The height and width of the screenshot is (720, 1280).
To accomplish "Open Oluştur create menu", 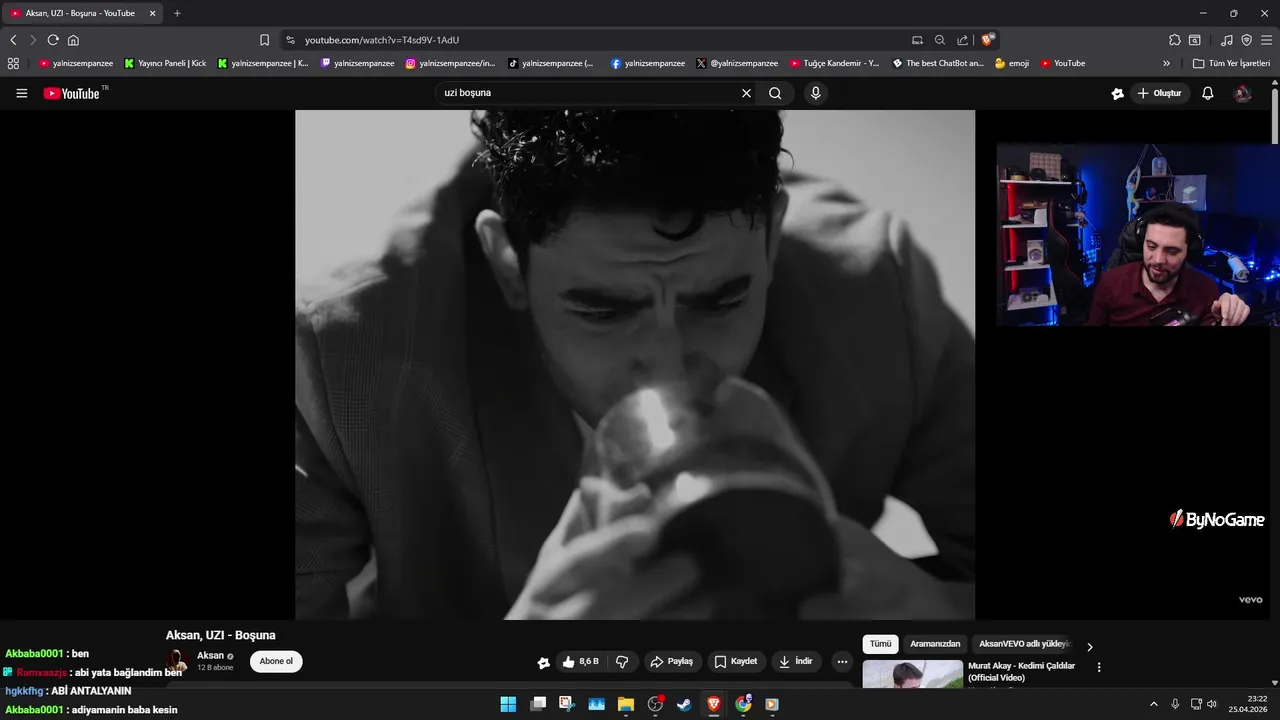I will point(1159,93).
